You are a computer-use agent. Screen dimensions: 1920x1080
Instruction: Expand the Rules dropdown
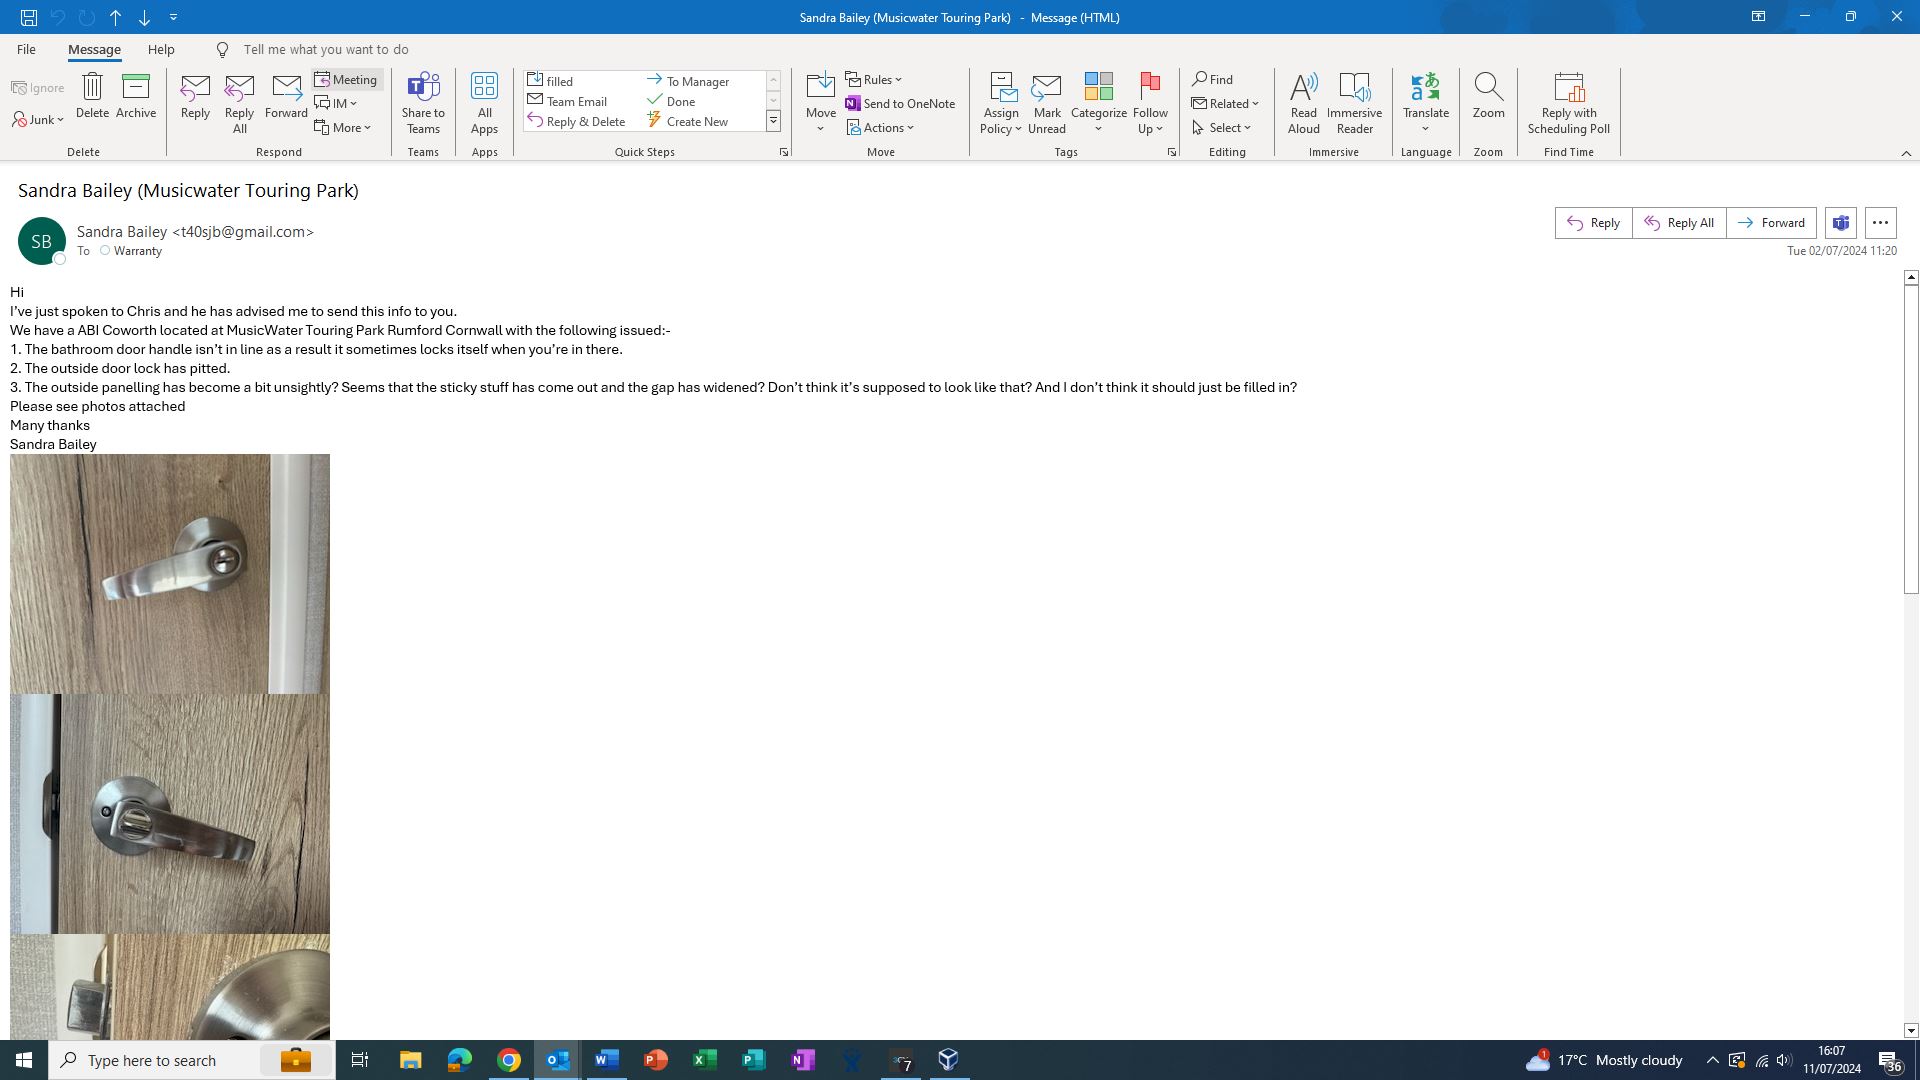[874, 79]
